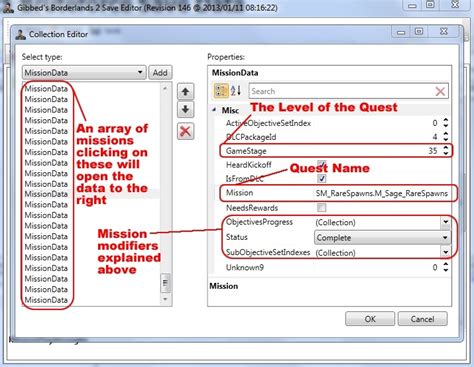The image size is (474, 367).
Task: Clear the property search box
Action: (x=440, y=91)
